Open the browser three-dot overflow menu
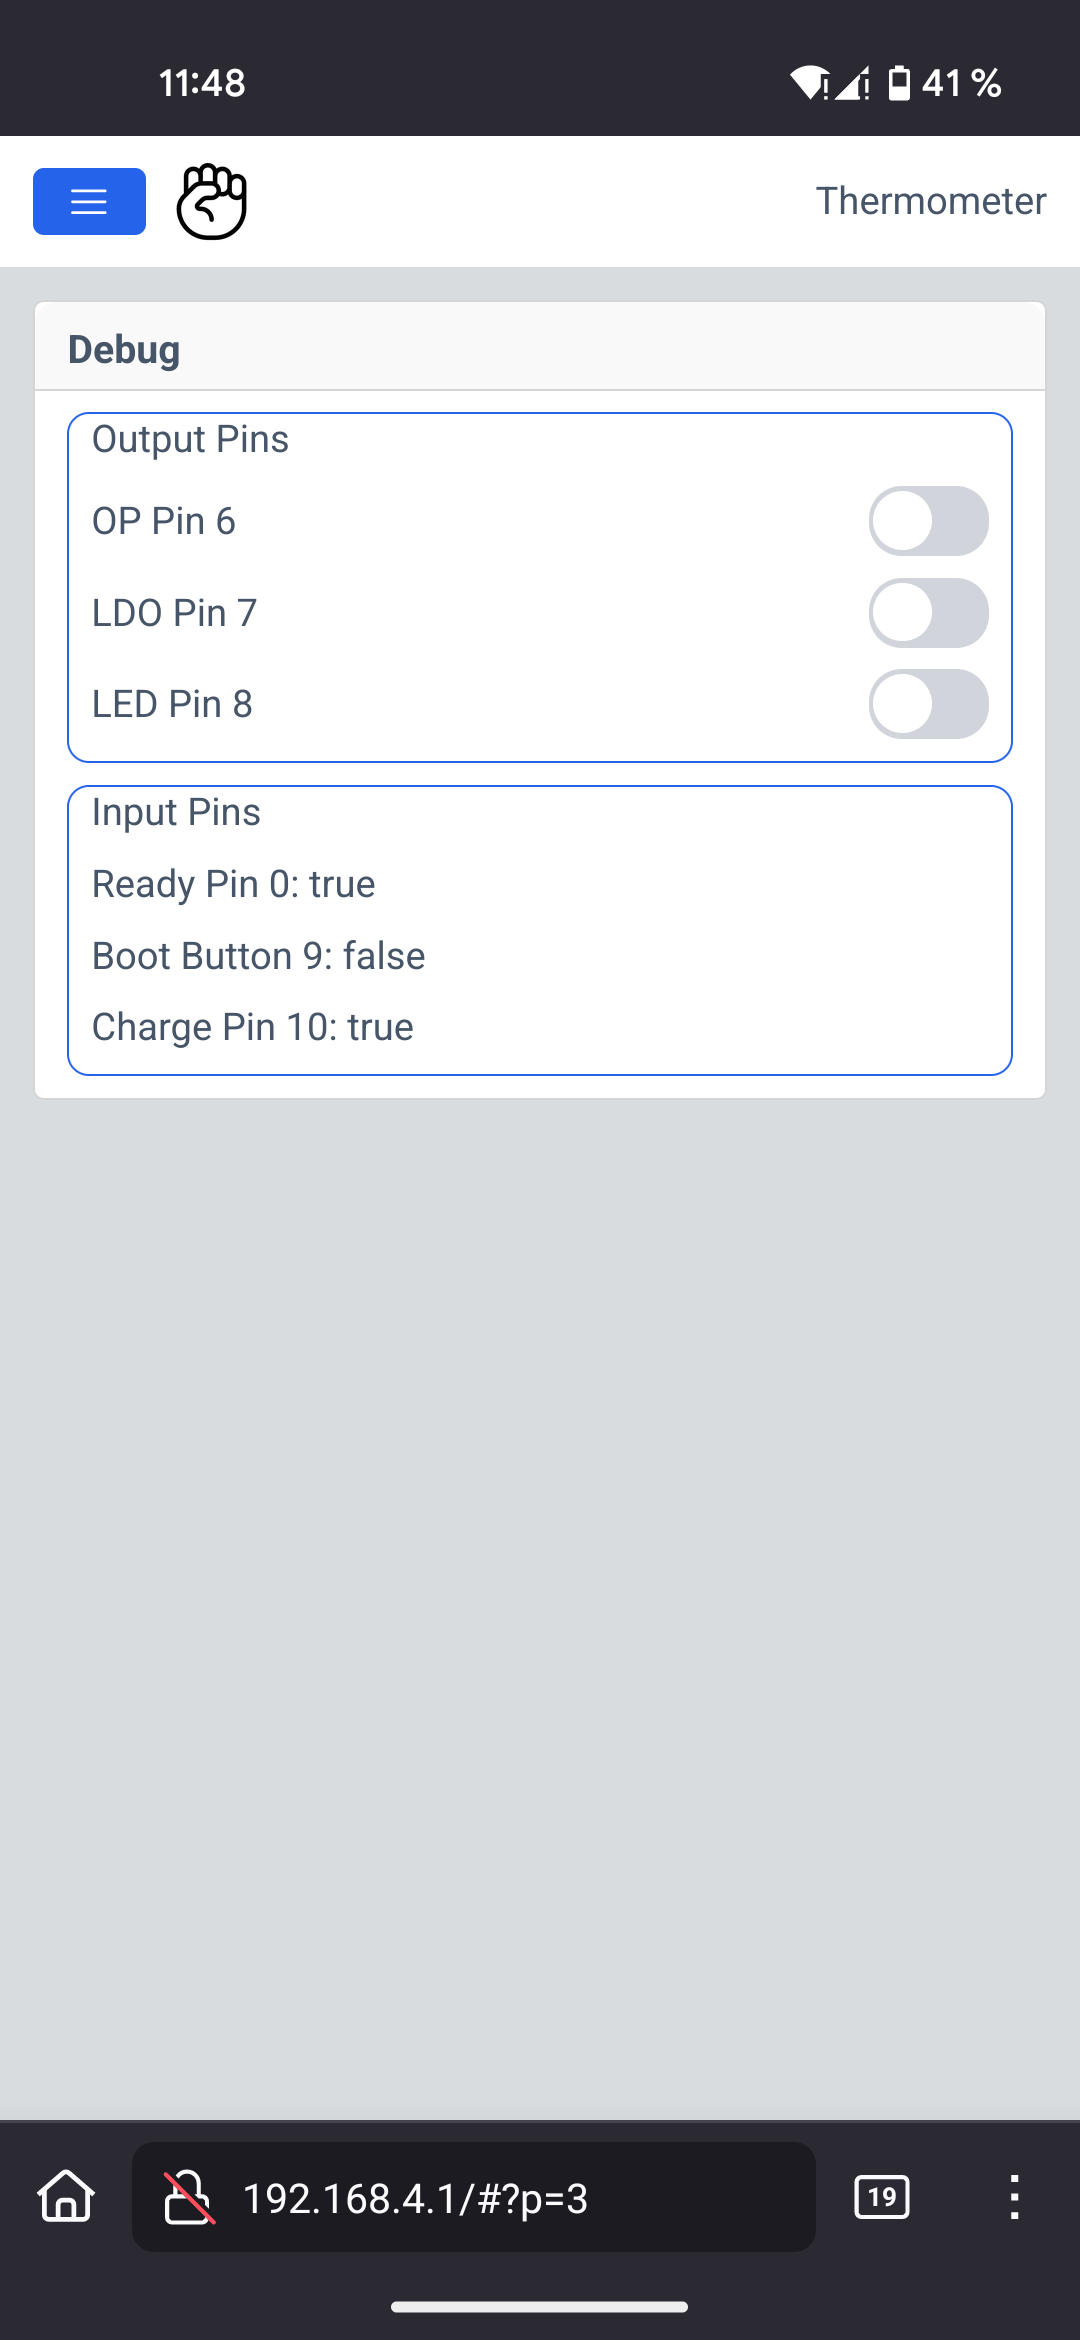This screenshot has height=2340, width=1080. click(1014, 2197)
